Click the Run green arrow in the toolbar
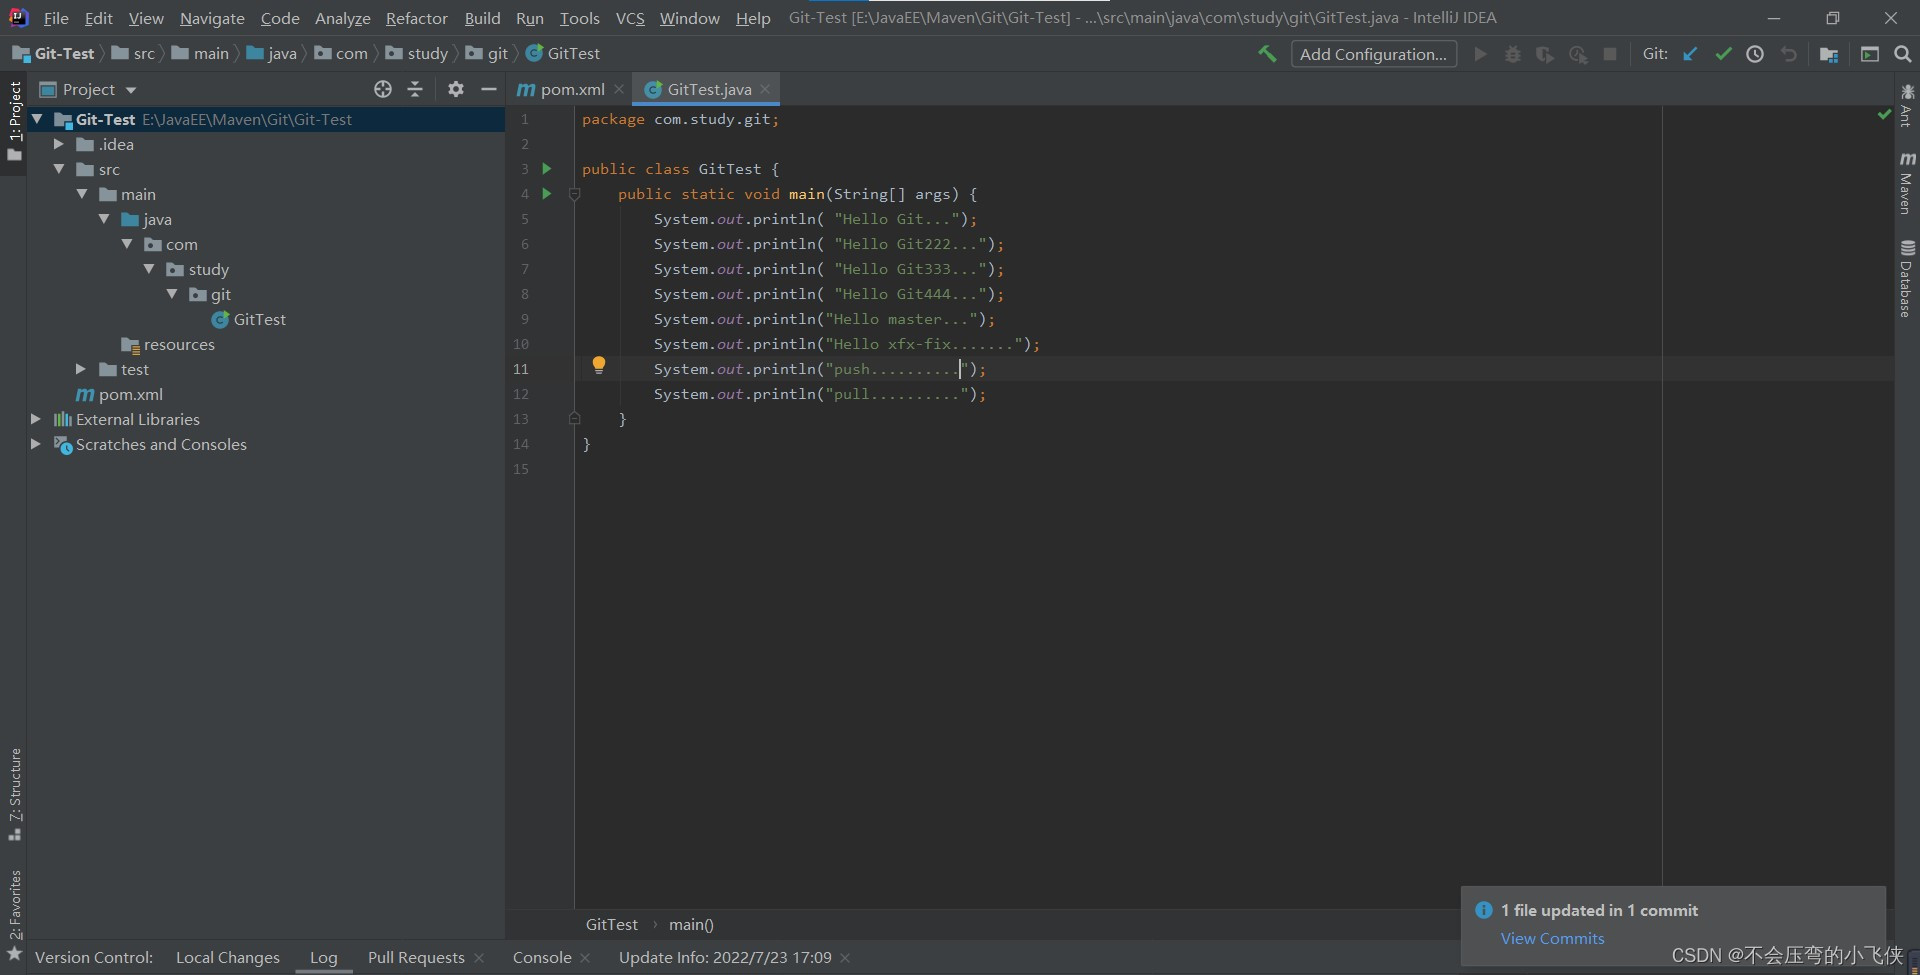This screenshot has width=1920, height=975. (x=1481, y=54)
